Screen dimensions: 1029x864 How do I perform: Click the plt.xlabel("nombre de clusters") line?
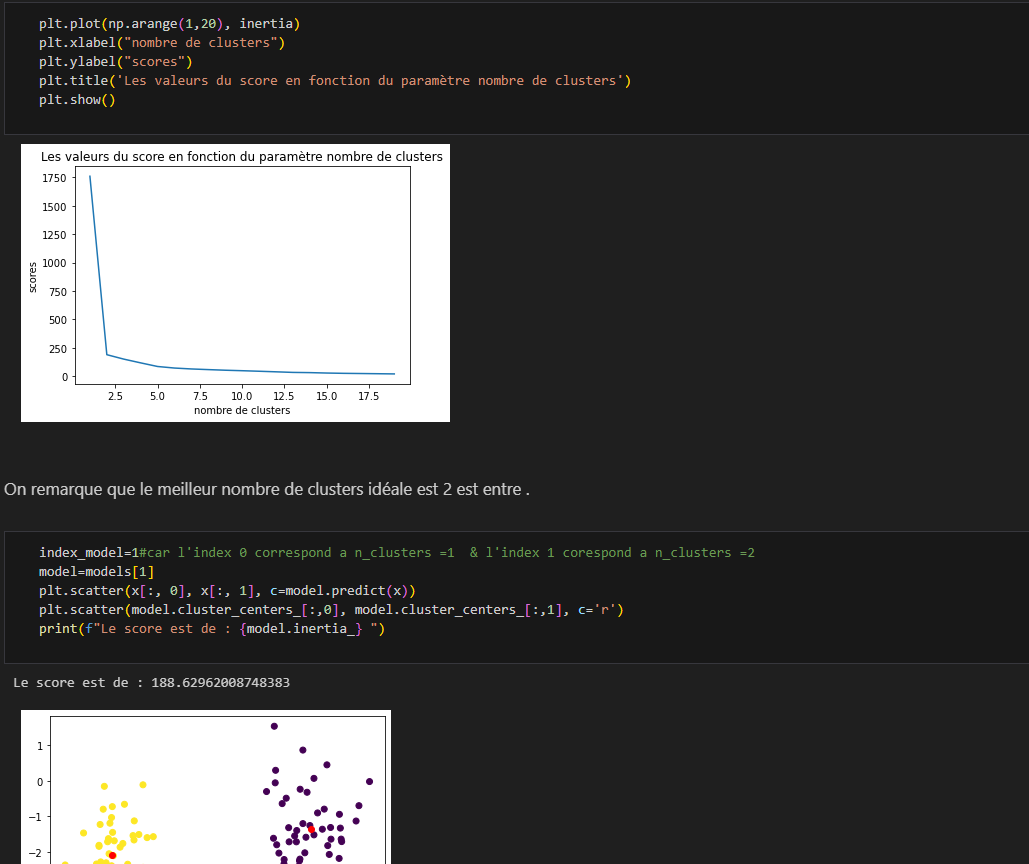point(162,42)
